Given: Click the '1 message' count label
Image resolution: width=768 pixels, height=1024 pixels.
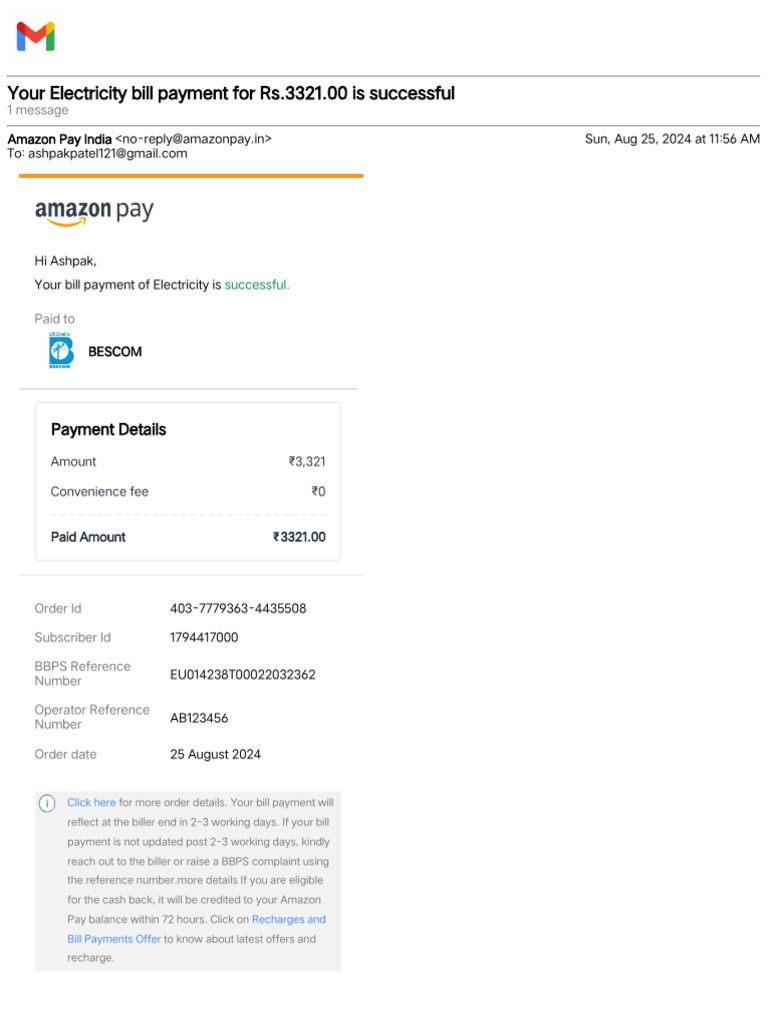Looking at the screenshot, I should pos(38,110).
